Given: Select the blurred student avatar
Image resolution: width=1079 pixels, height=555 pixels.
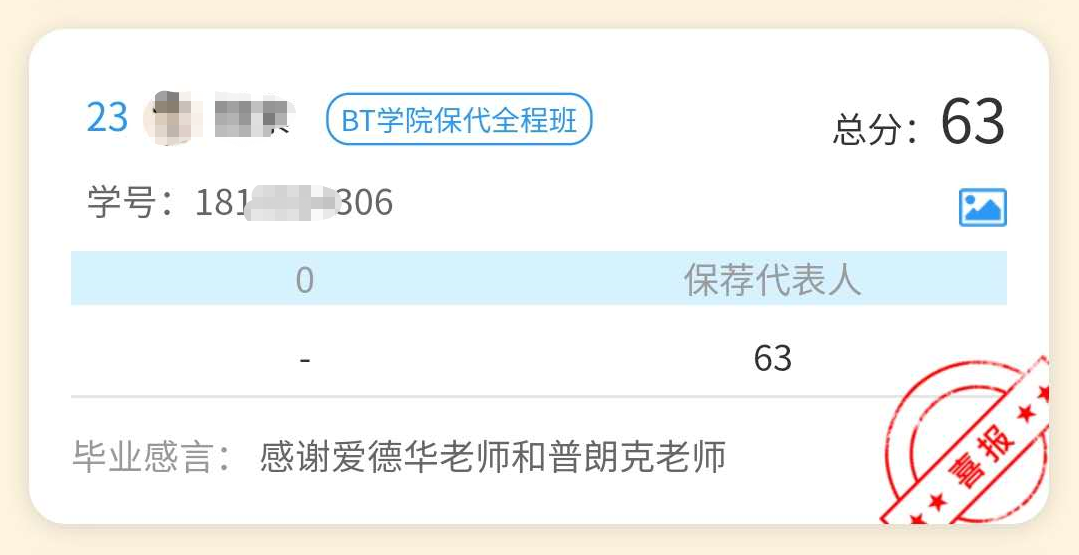Looking at the screenshot, I should point(172,118).
